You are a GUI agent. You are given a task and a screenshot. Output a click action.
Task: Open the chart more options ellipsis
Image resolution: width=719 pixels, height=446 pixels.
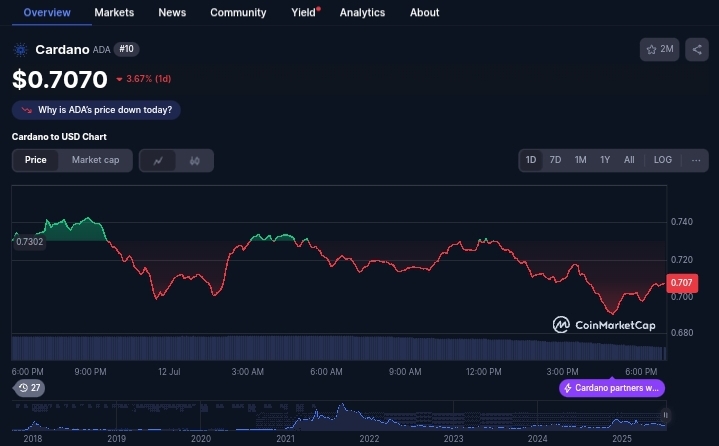click(696, 160)
